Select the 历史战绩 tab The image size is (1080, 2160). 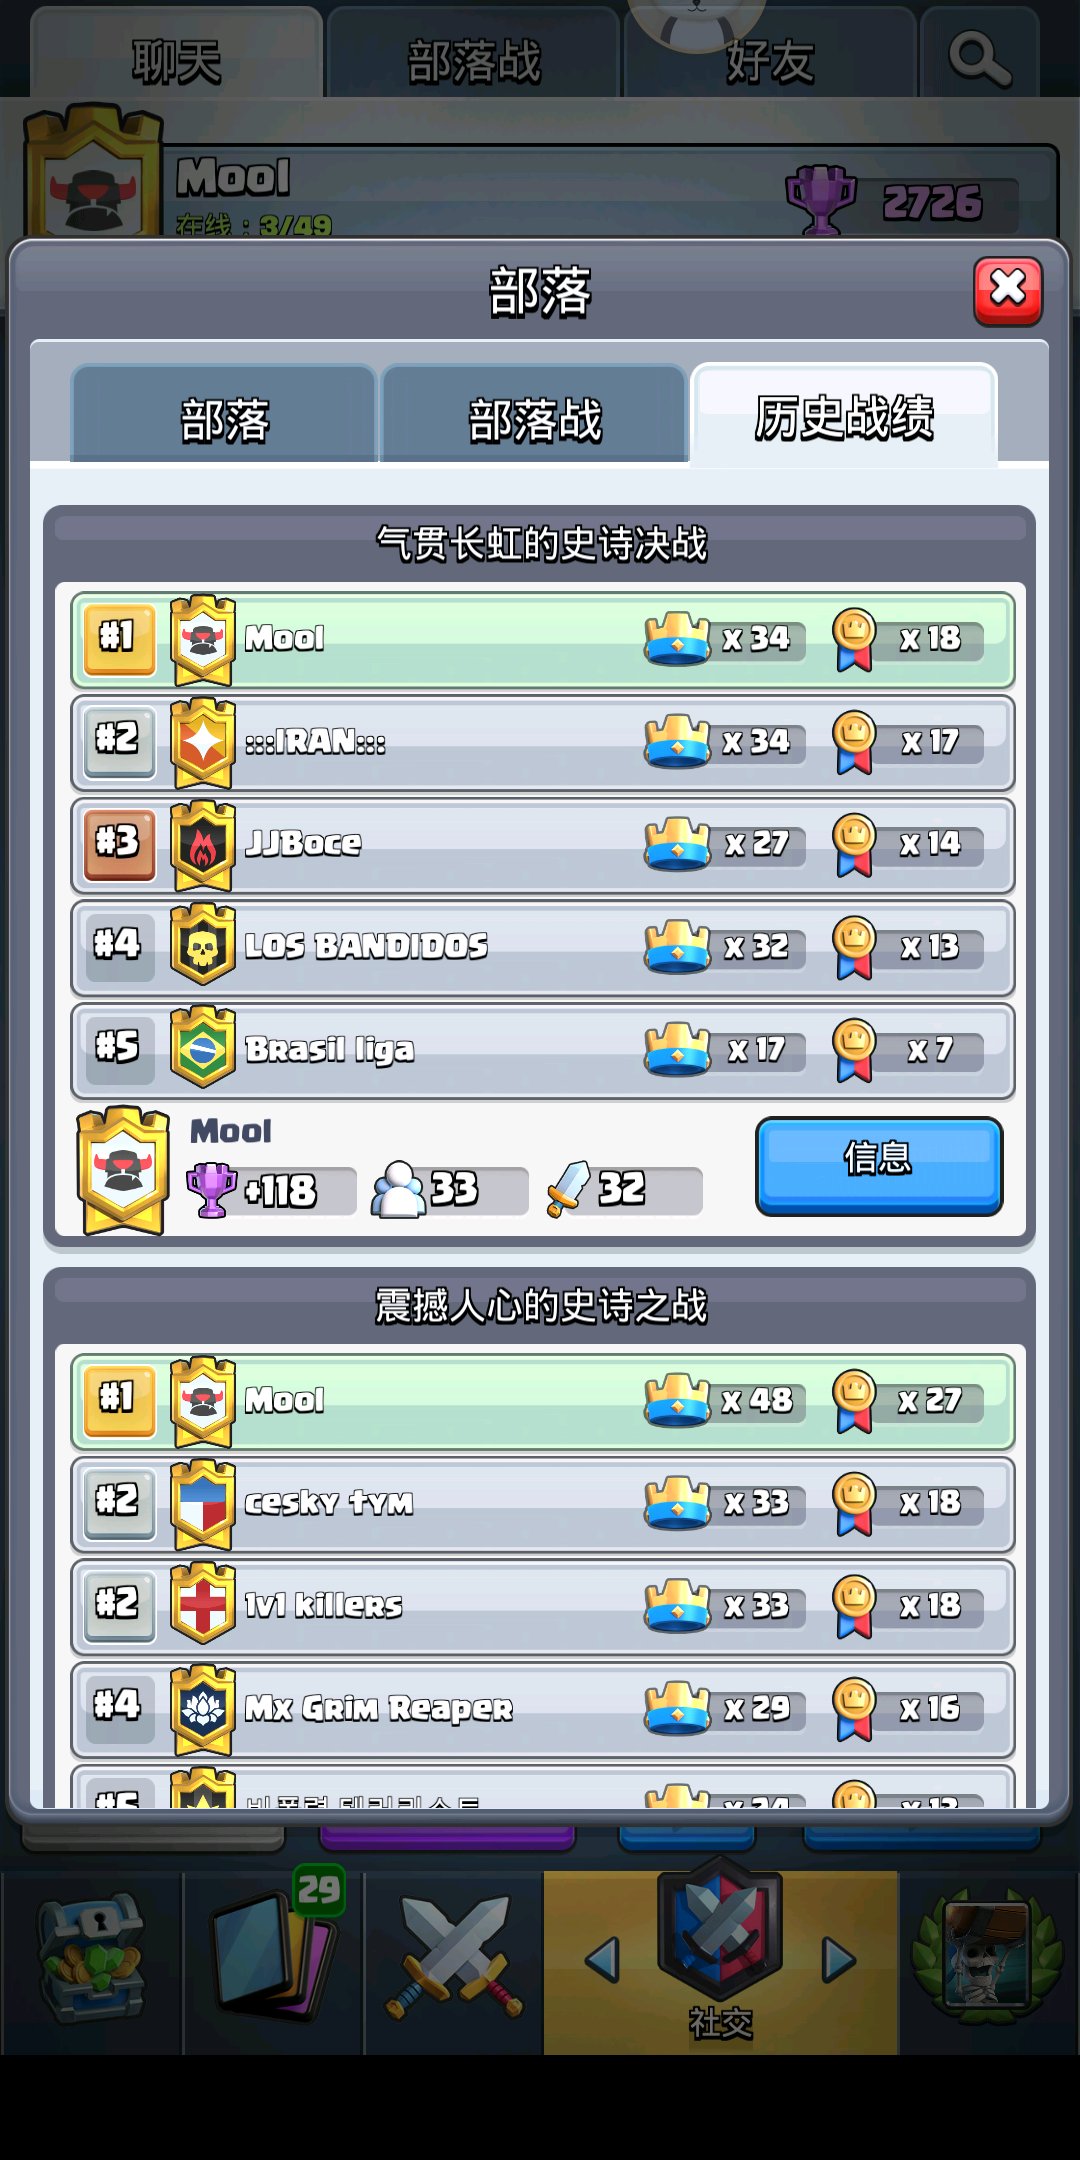click(x=844, y=416)
